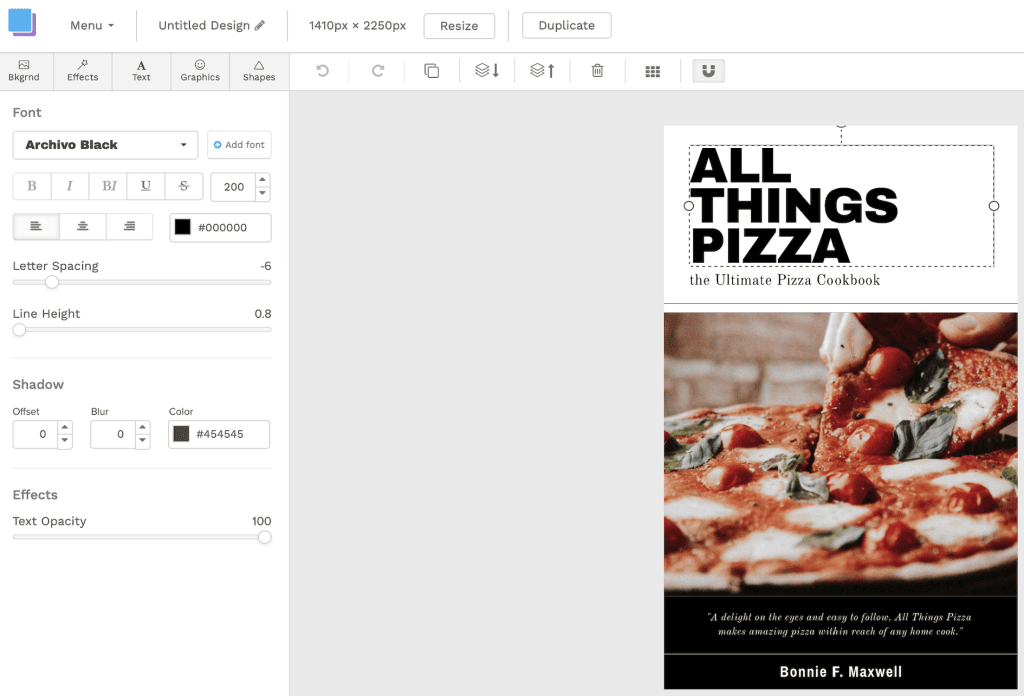Click the undo arrow icon
The width and height of the screenshot is (1024, 696).
(x=322, y=71)
